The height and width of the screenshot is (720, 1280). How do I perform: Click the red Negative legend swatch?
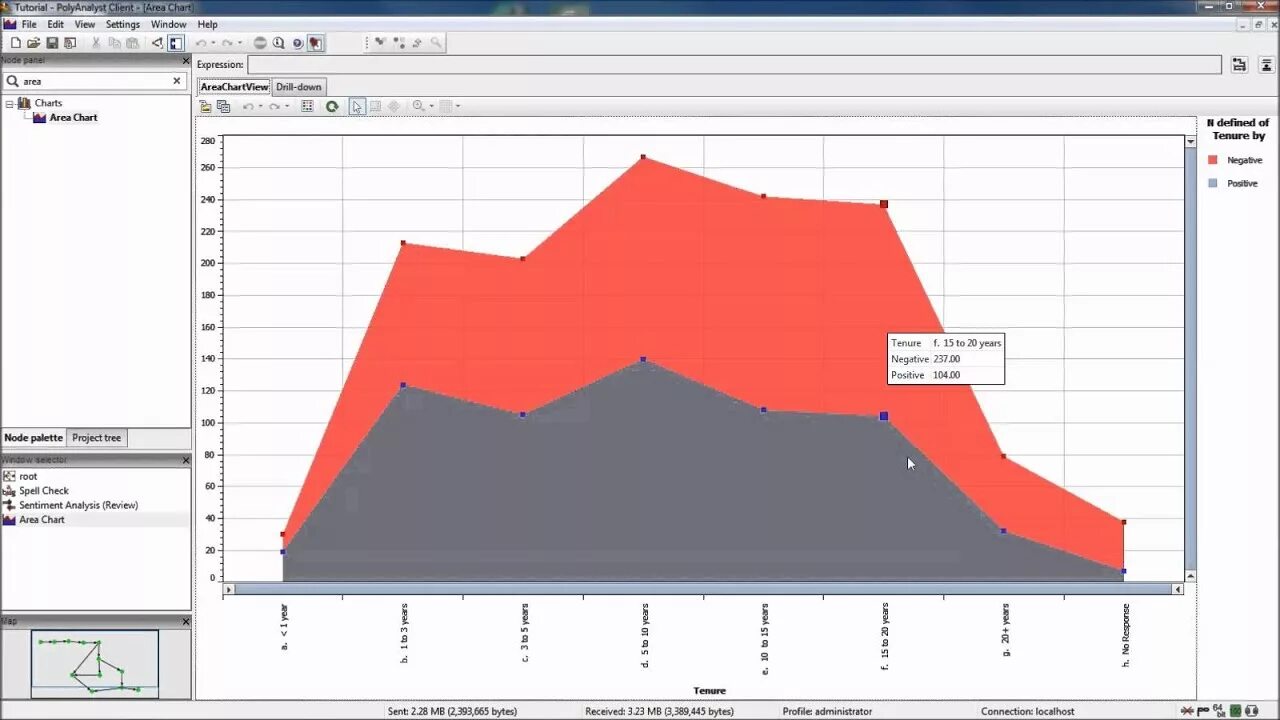point(1212,160)
